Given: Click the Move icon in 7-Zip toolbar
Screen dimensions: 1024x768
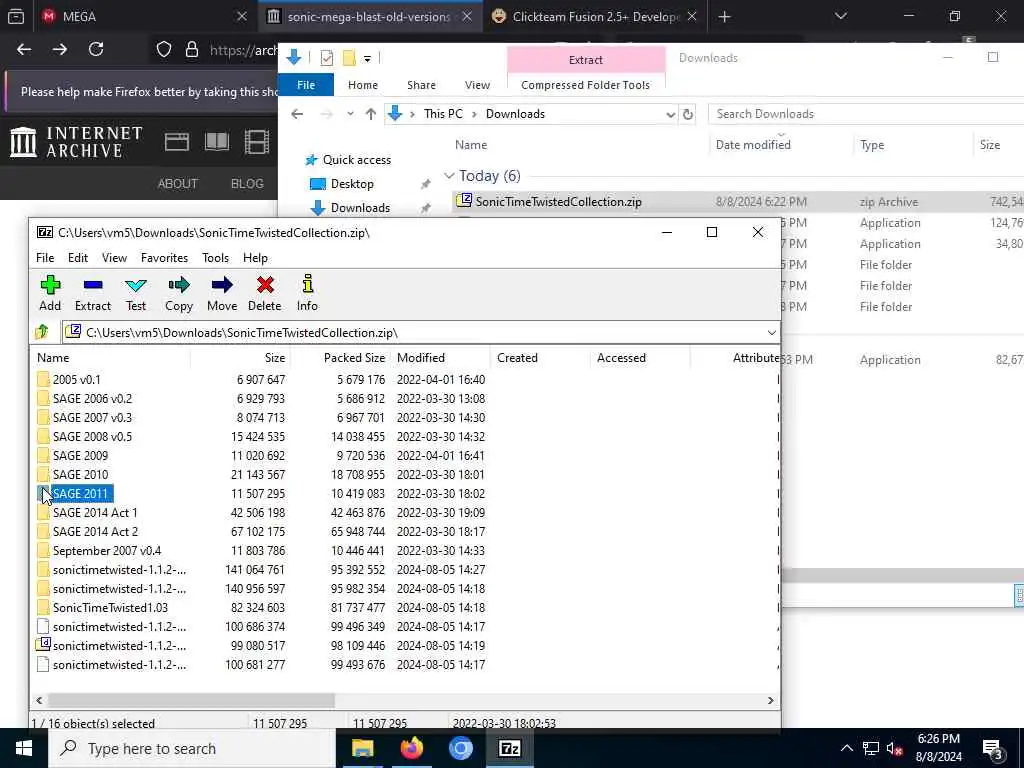Looking at the screenshot, I should click(x=222, y=285).
